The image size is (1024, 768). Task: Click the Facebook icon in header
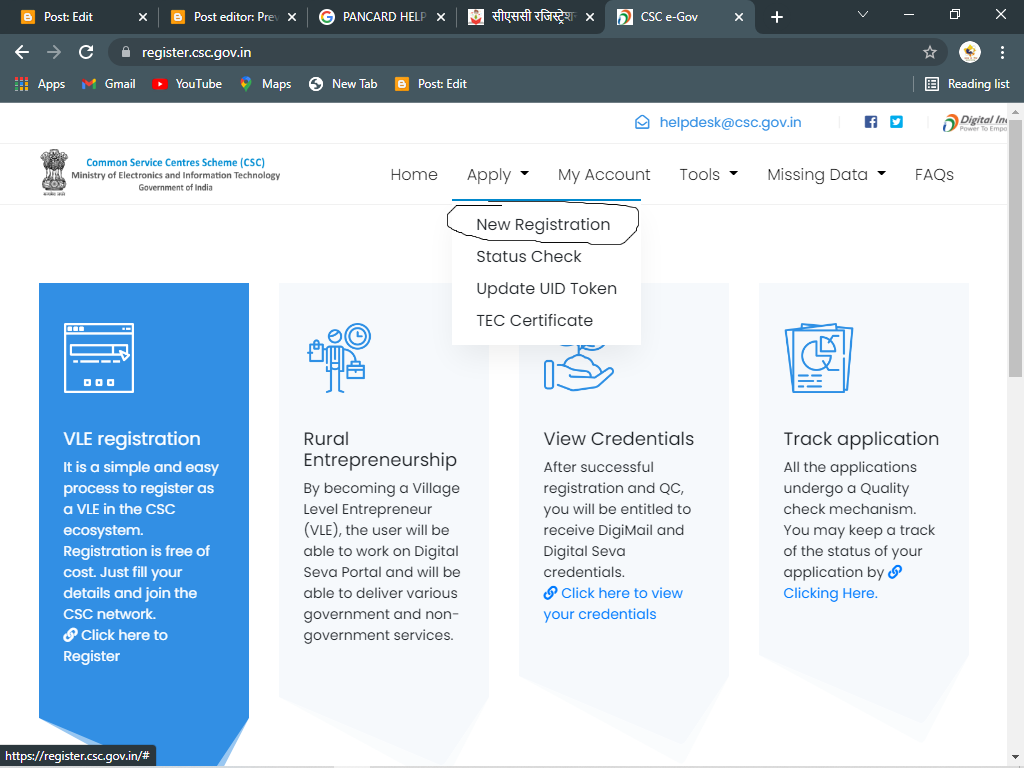pyautogui.click(x=871, y=122)
